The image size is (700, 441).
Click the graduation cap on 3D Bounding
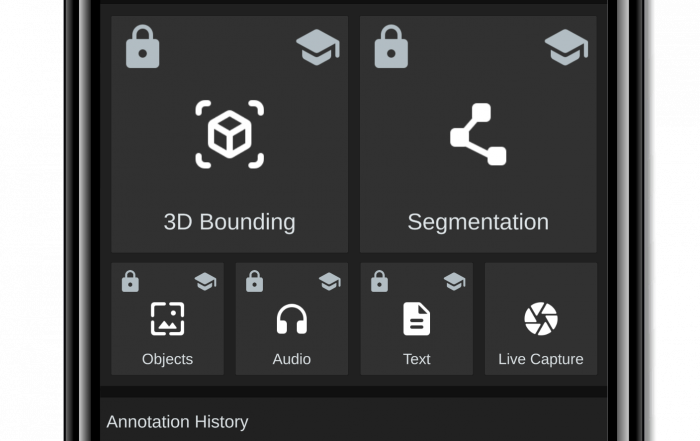point(317,47)
